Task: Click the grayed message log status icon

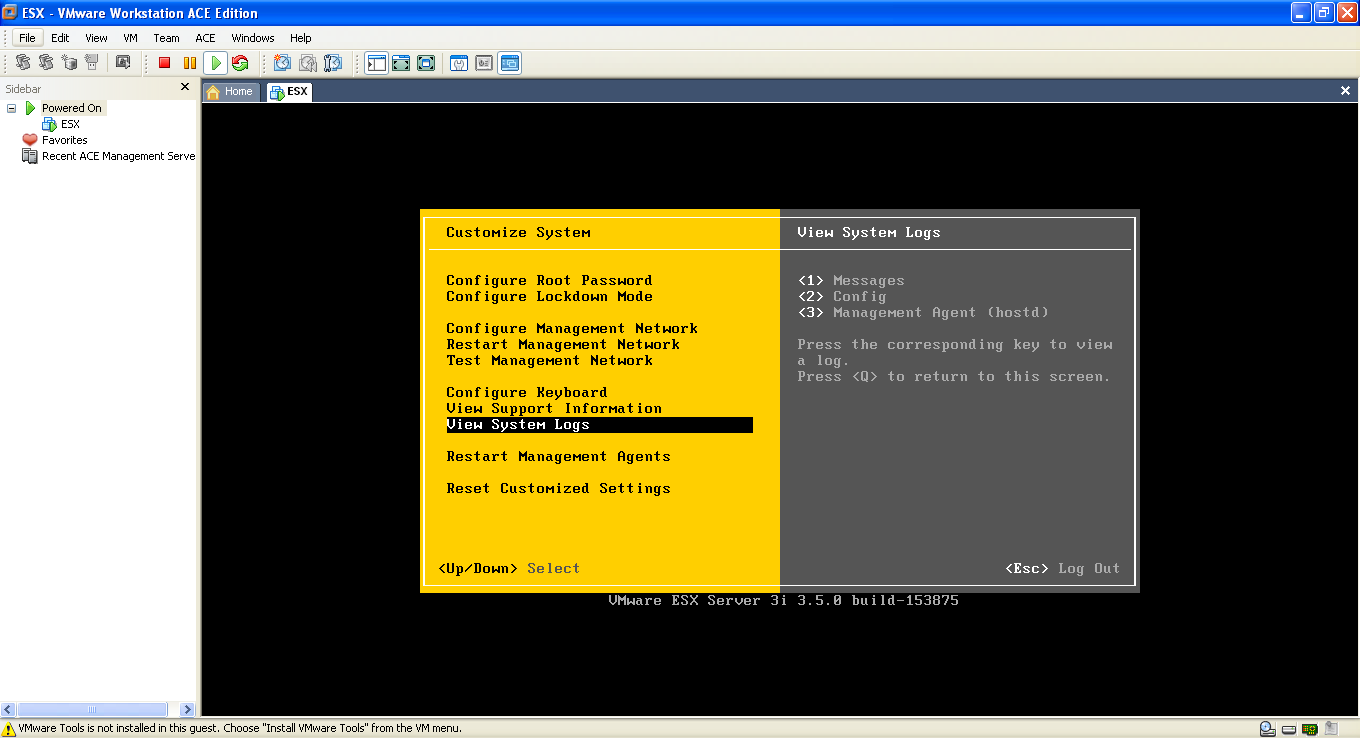Action: click(1331, 729)
